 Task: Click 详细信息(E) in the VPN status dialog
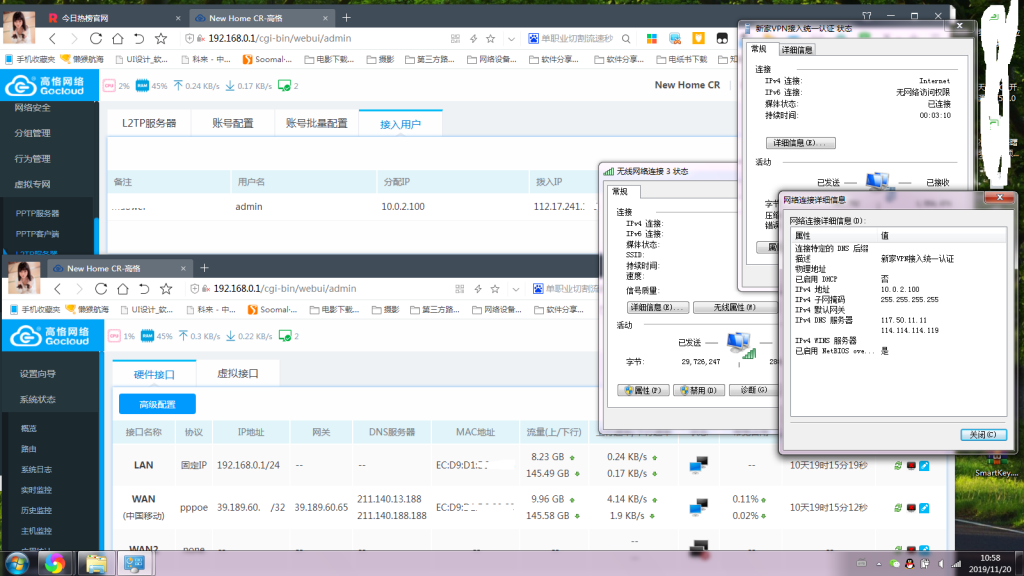(801, 143)
